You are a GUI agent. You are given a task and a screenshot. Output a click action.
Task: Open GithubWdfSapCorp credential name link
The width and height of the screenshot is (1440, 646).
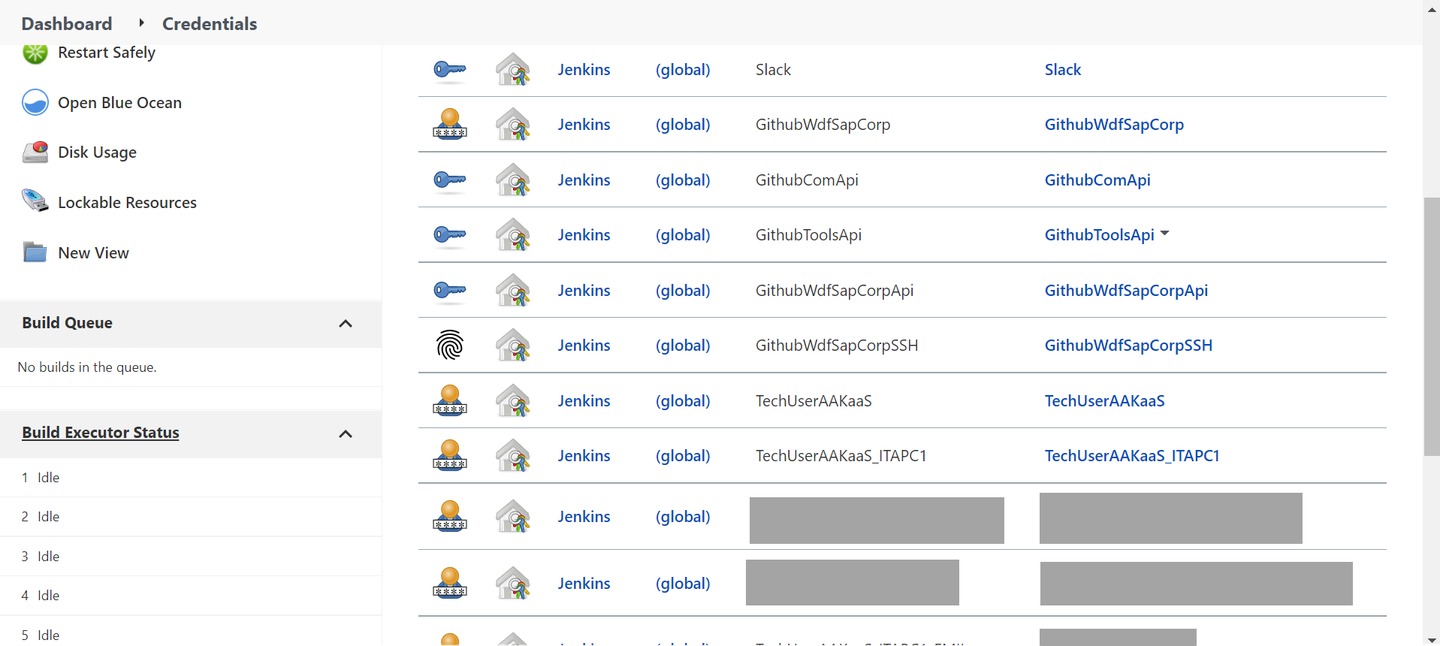click(x=1114, y=125)
